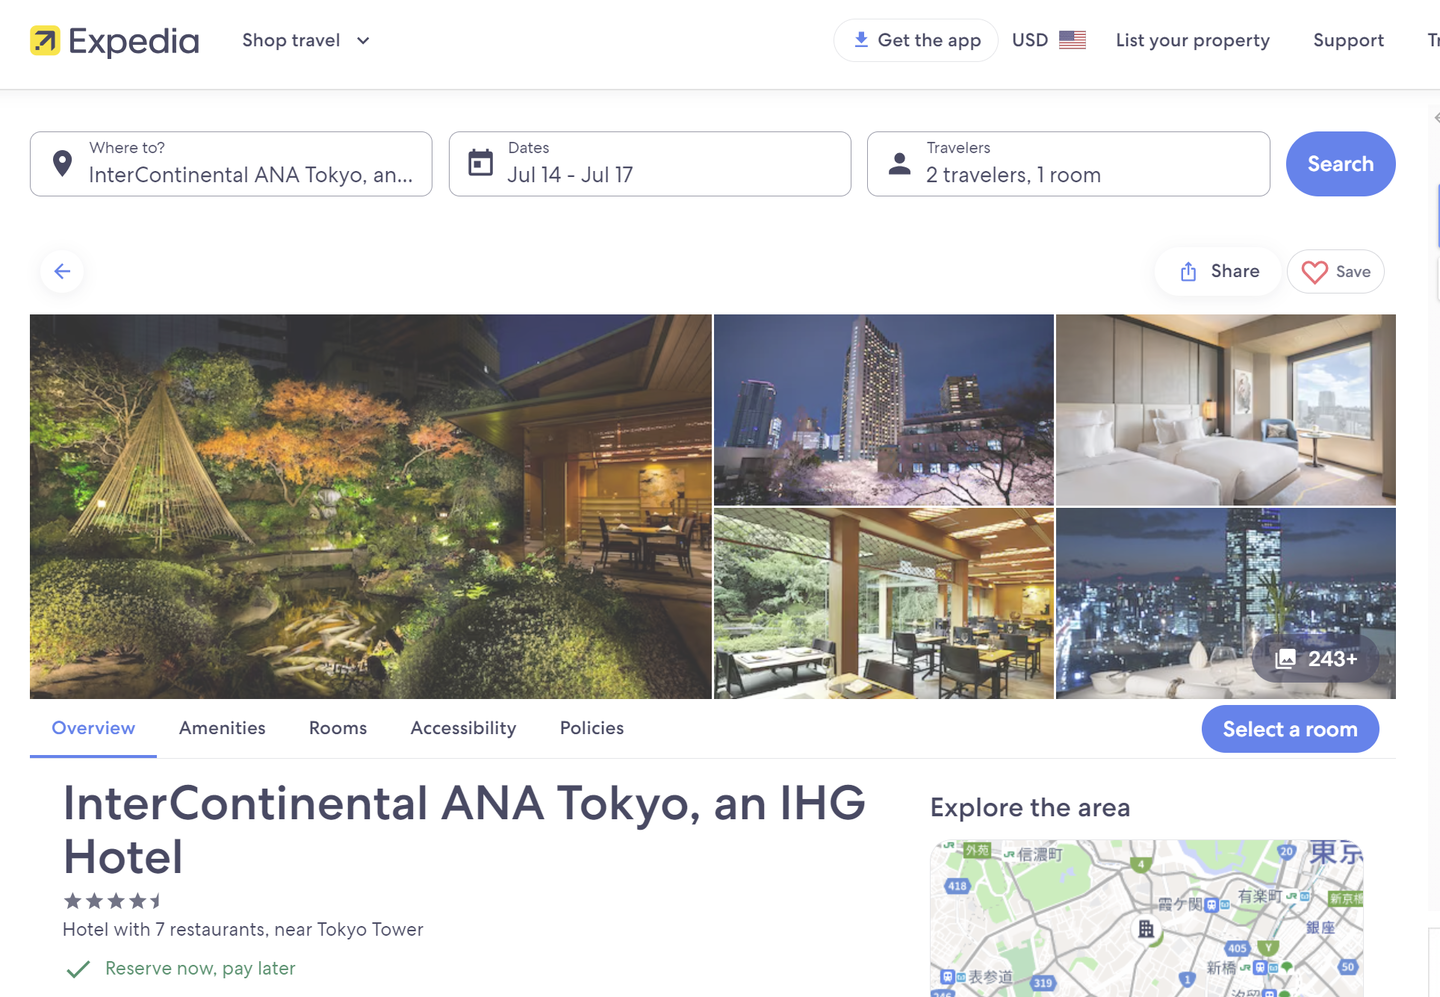This screenshot has width=1440, height=997.
Task: Switch to the Accessibility tab
Action: click(463, 729)
